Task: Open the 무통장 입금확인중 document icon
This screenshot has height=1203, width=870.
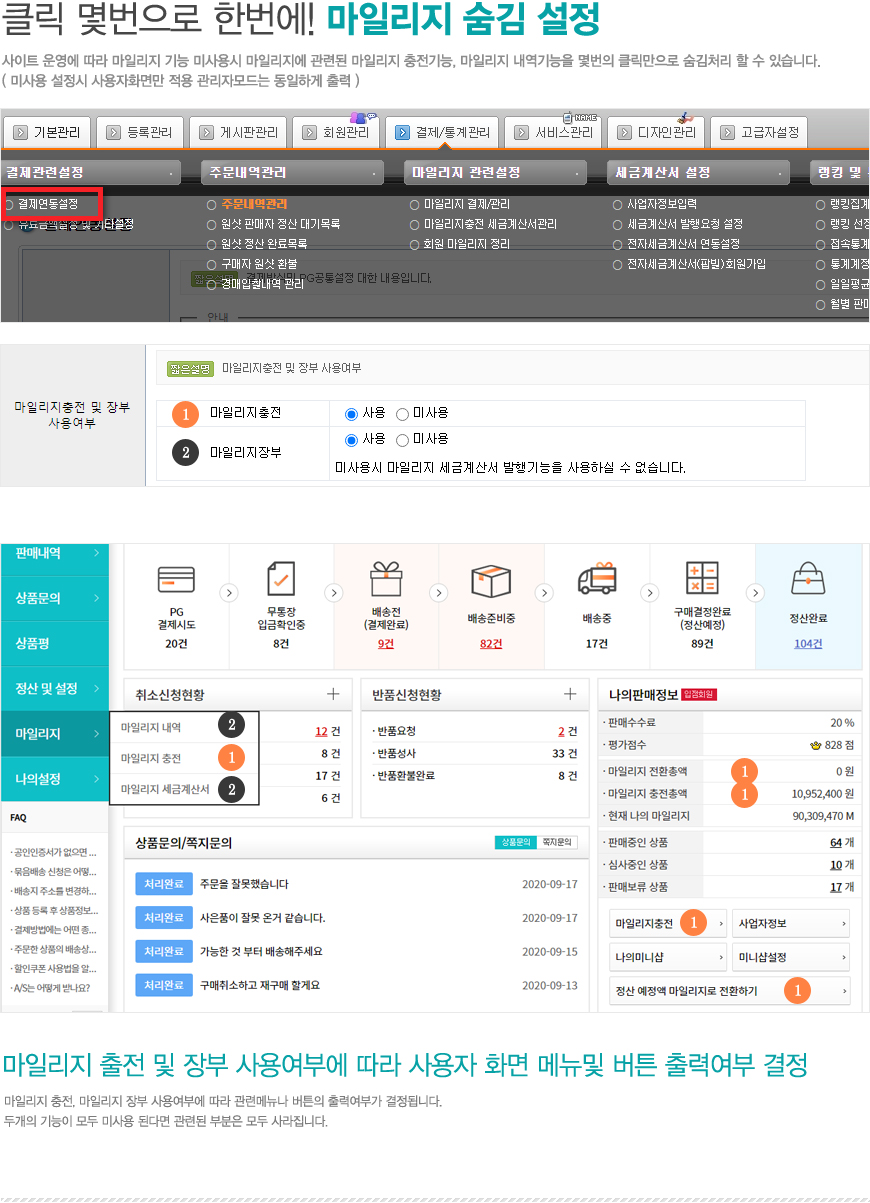Action: (280, 580)
